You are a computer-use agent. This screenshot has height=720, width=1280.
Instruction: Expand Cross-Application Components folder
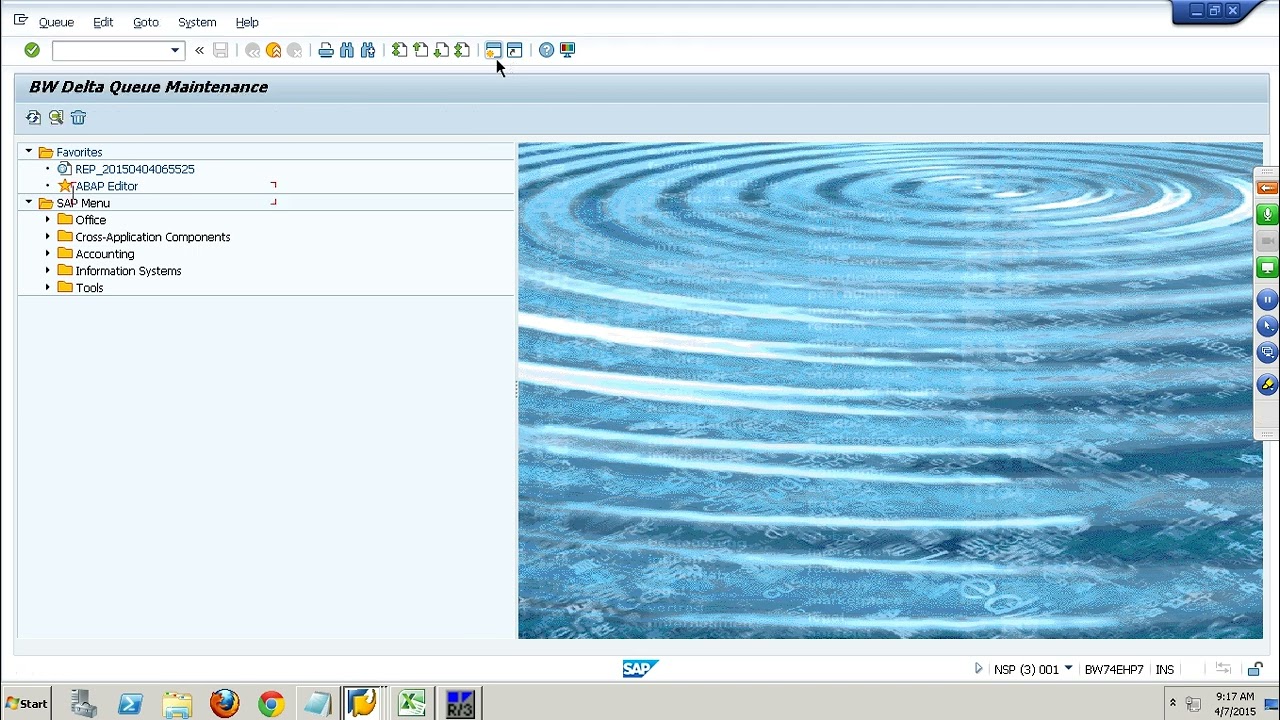point(47,237)
